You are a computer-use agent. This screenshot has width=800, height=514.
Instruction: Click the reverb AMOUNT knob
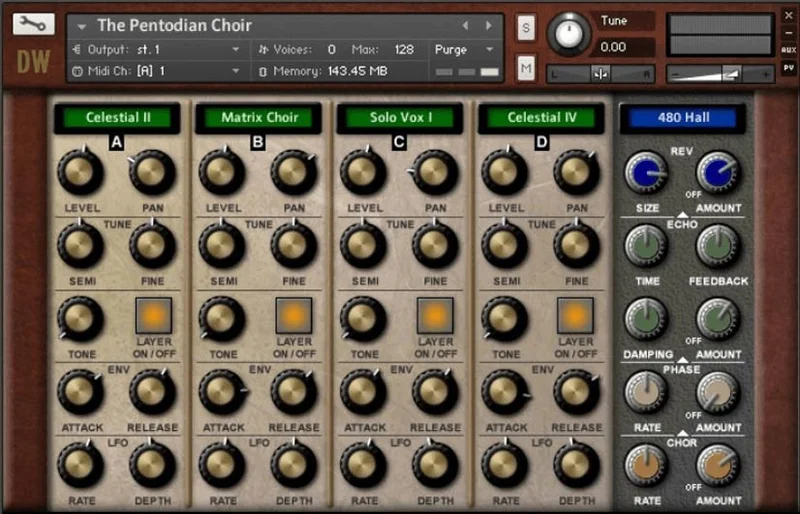pyautogui.click(x=717, y=172)
